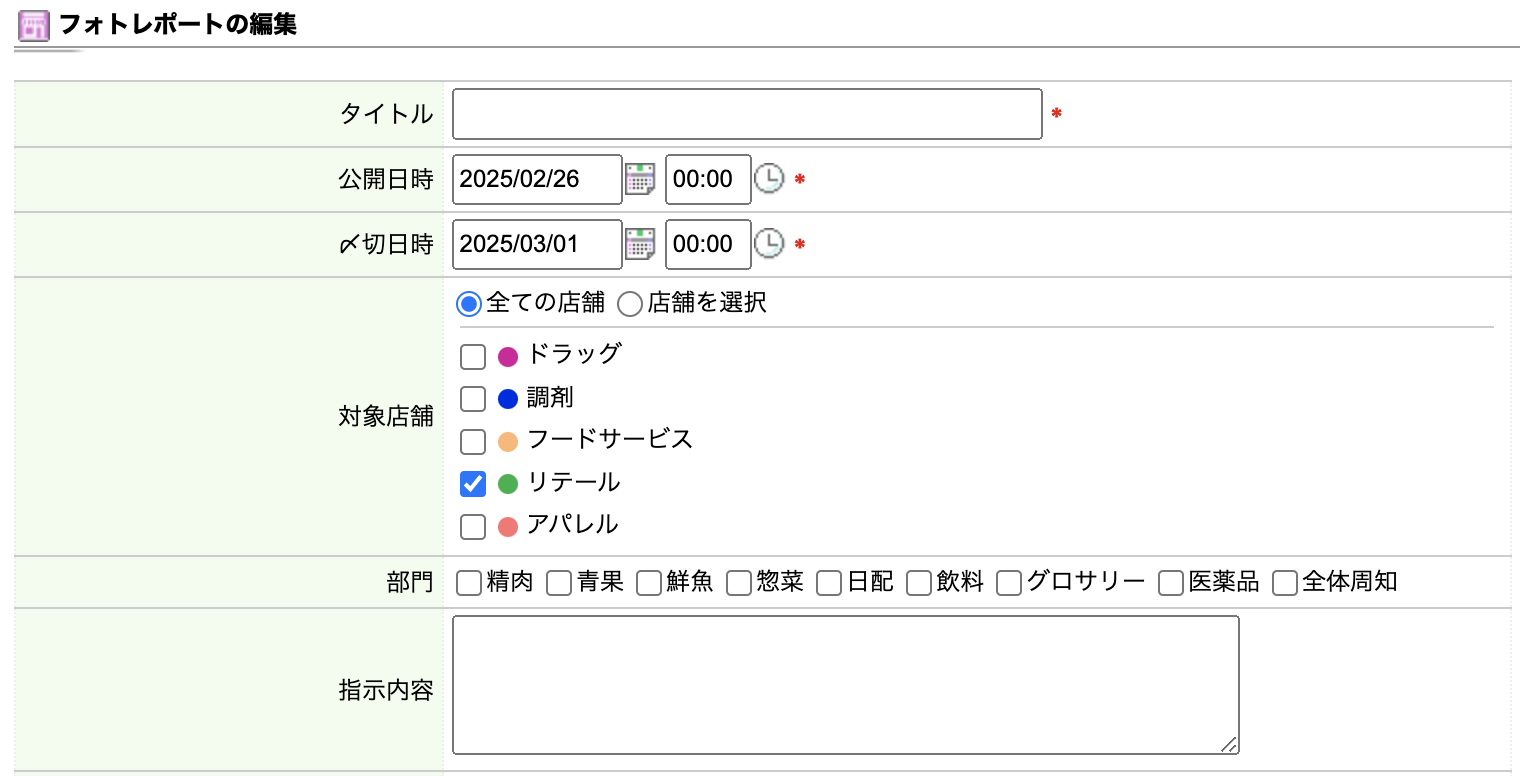Open calendar picker for 公開日時 date
Viewport: 1520px width, 776px height.
tap(640, 179)
